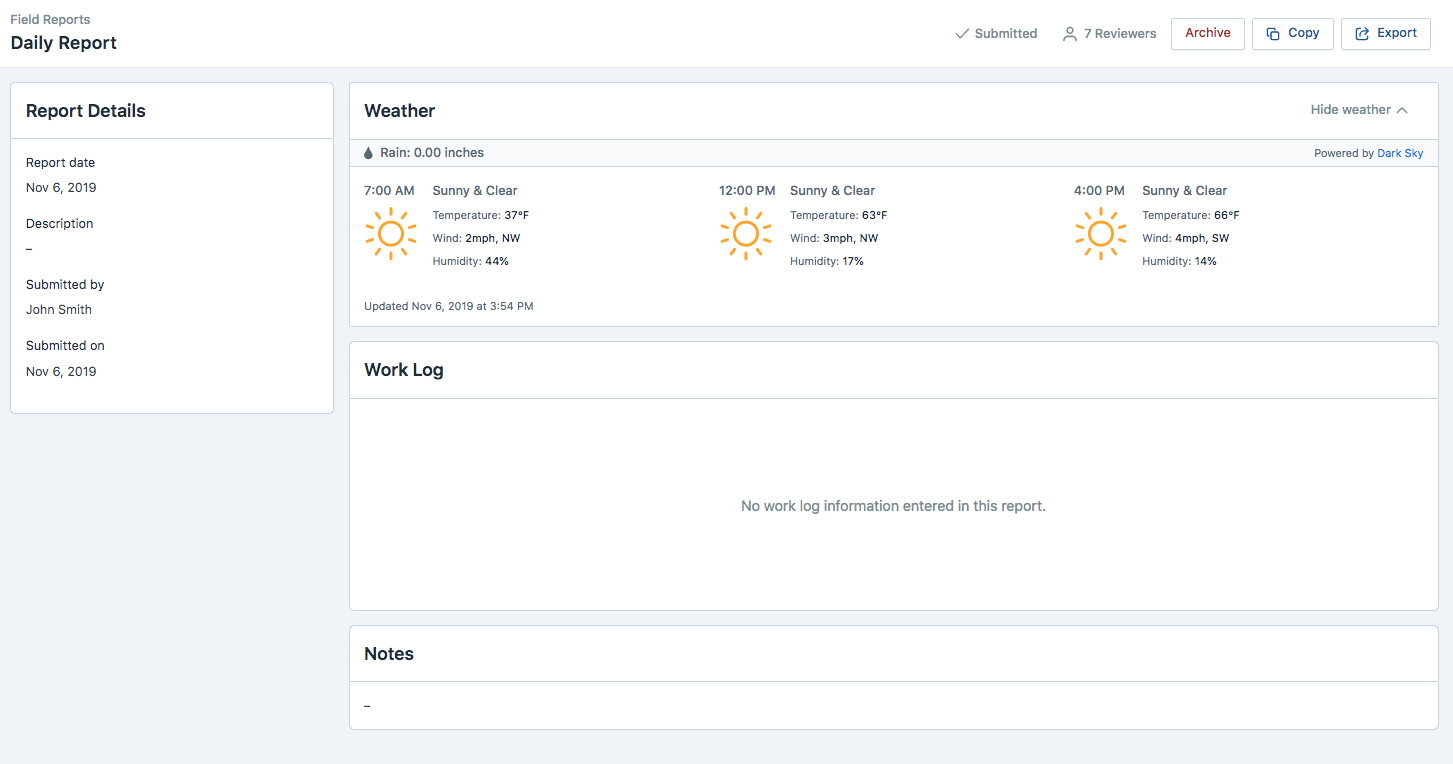The image size is (1453, 764).
Task: Click the 12:00 PM sun icon
Action: pos(745,233)
